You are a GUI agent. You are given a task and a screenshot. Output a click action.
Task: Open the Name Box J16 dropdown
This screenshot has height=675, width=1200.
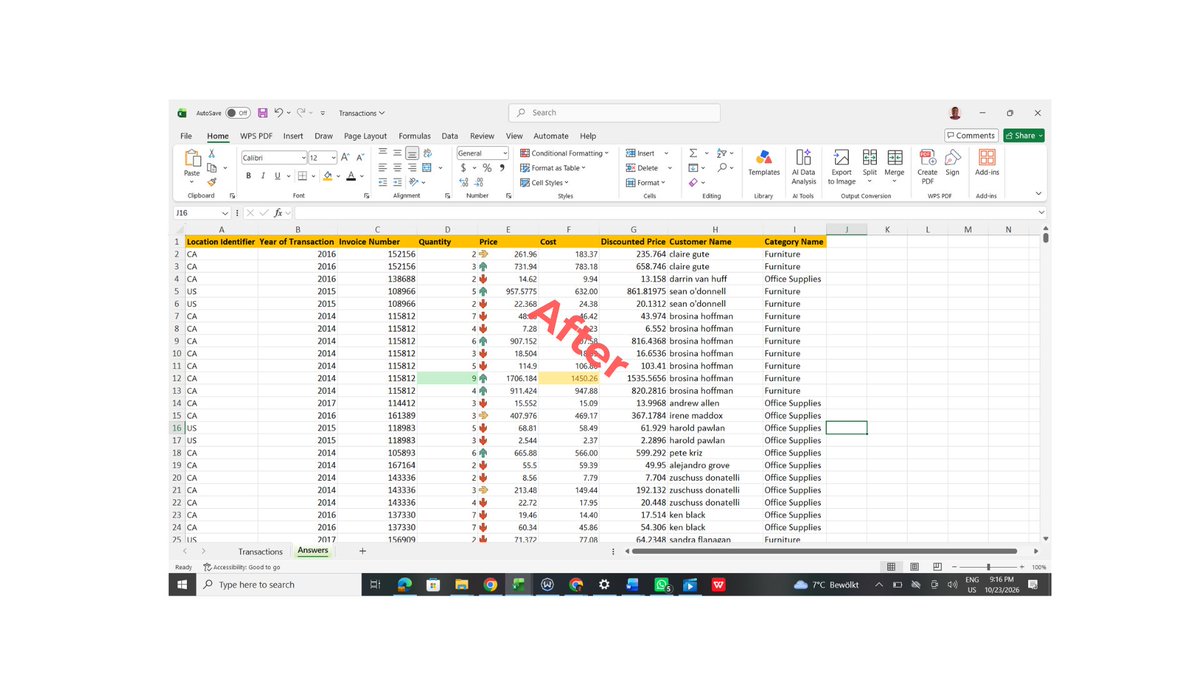225,213
